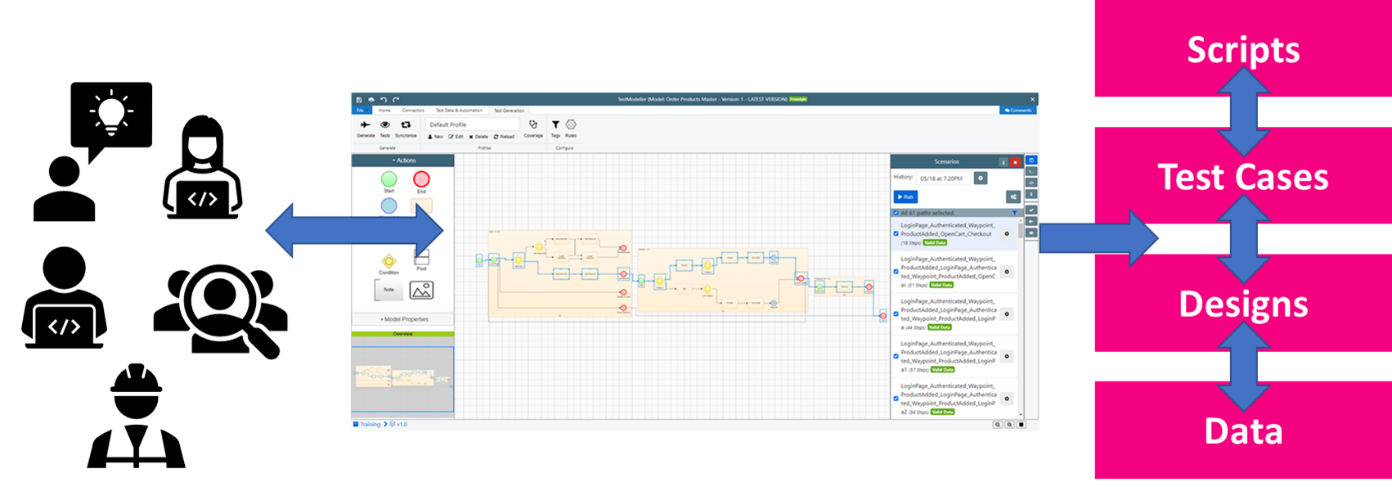
Task: Select the red End node action
Action: (x=421, y=180)
